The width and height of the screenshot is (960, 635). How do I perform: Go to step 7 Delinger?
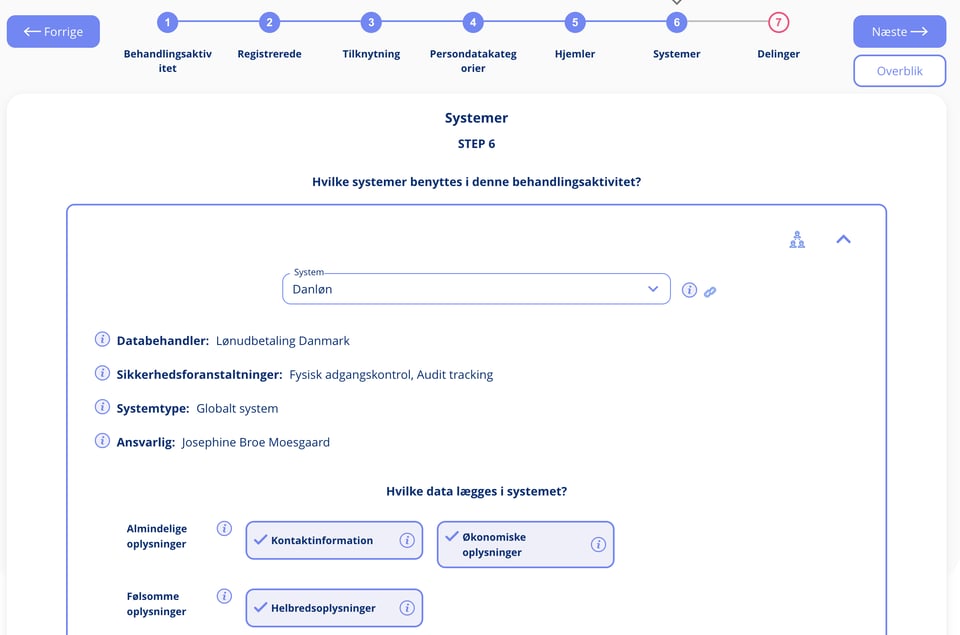click(778, 23)
